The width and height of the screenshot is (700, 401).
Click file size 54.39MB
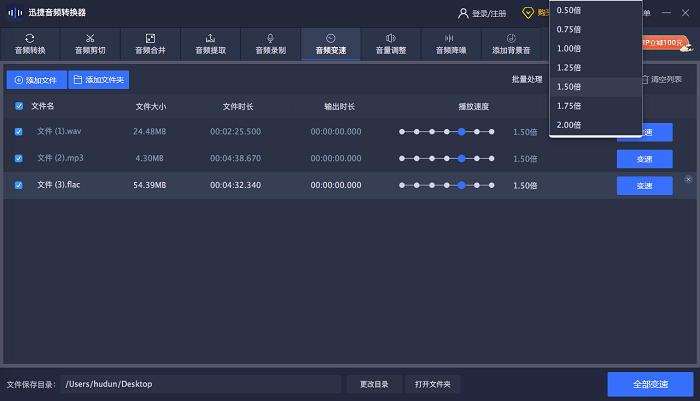(x=150, y=185)
